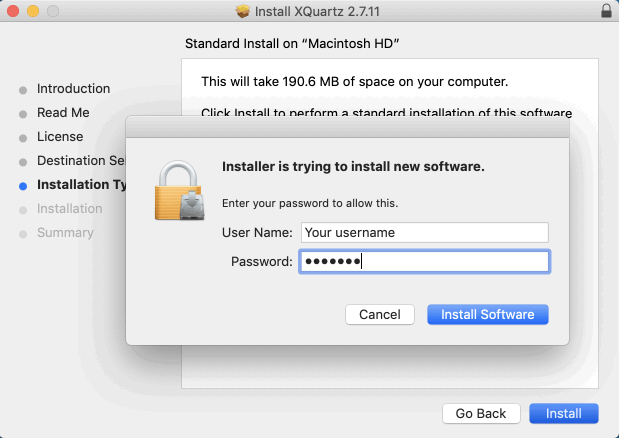
Task: Select the dimmed Summary step
Action: 65,233
